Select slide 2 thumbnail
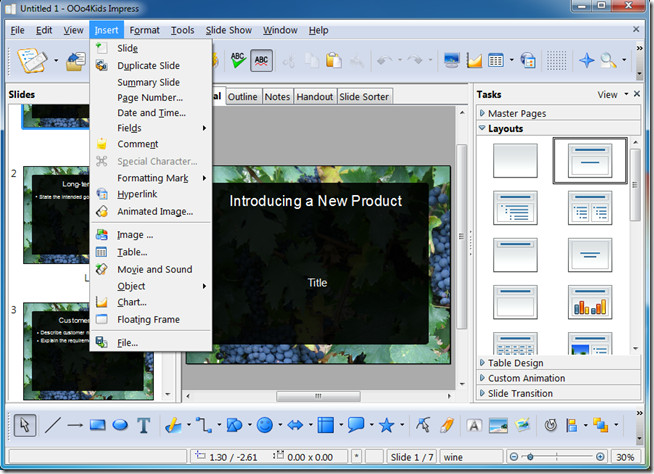654x474 pixels. 56,215
